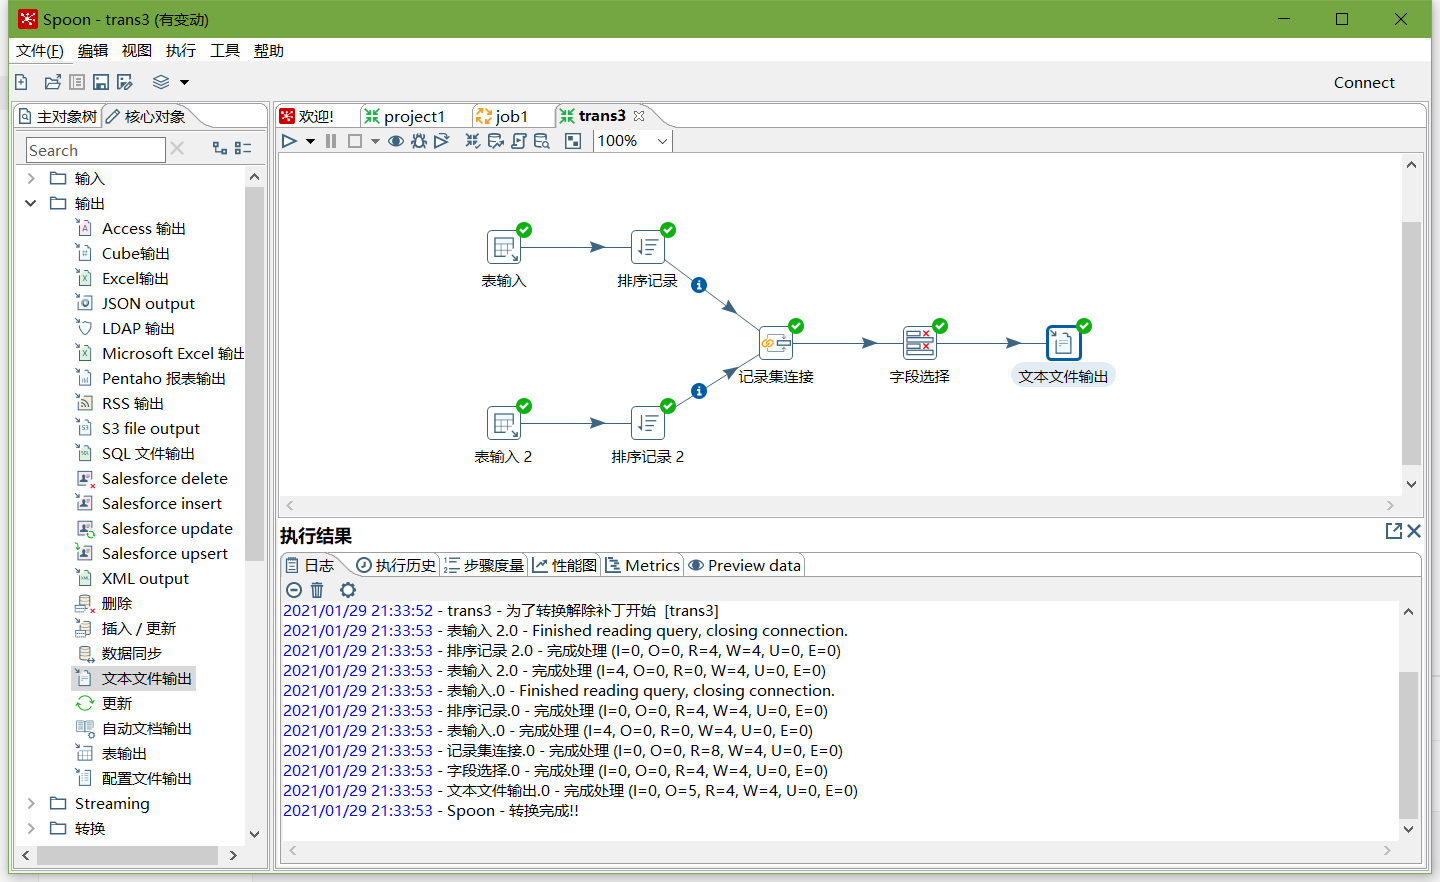Open the 步骤度量 results tab

coord(484,566)
